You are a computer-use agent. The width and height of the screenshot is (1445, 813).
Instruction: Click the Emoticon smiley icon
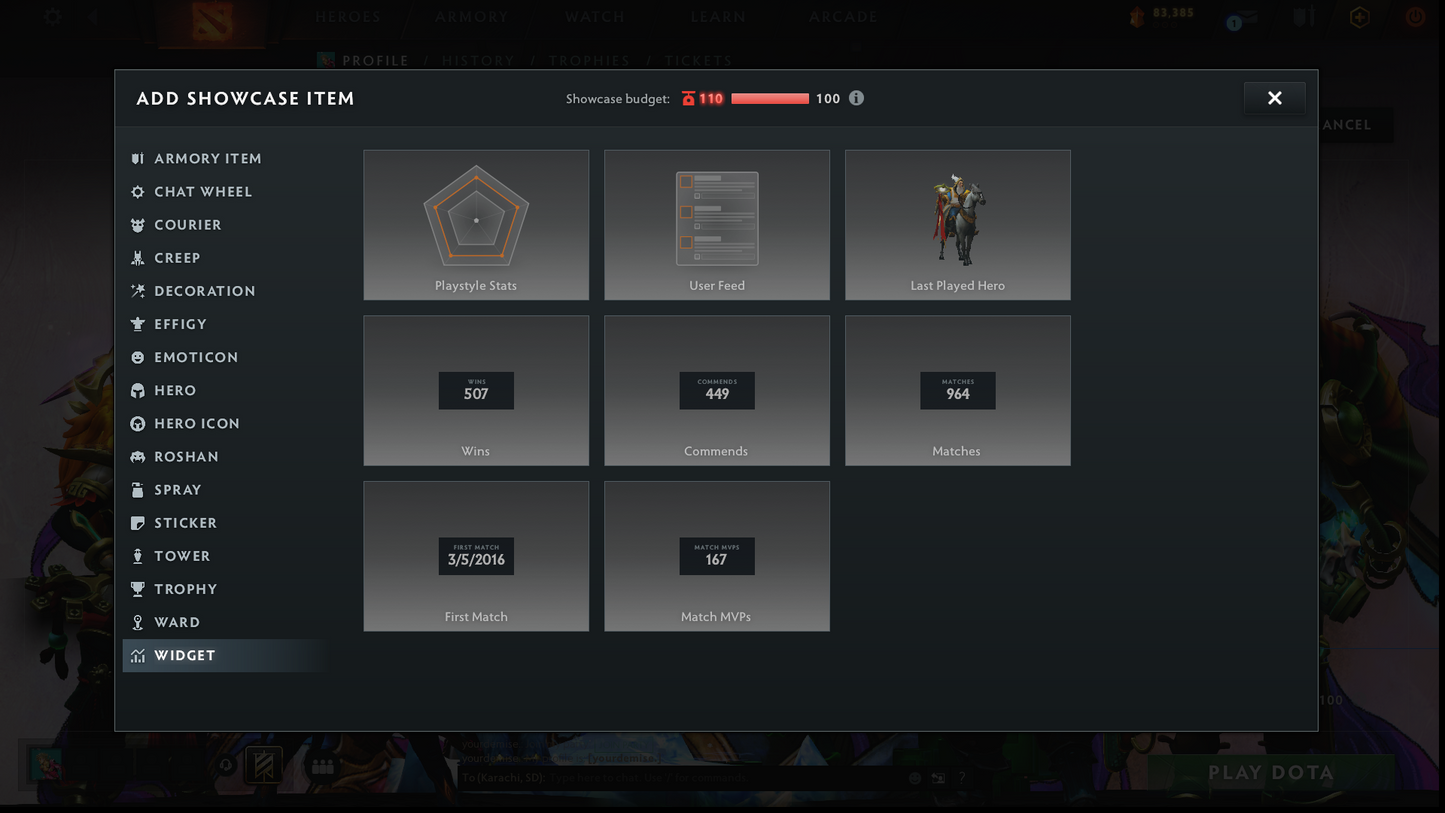tap(138, 357)
